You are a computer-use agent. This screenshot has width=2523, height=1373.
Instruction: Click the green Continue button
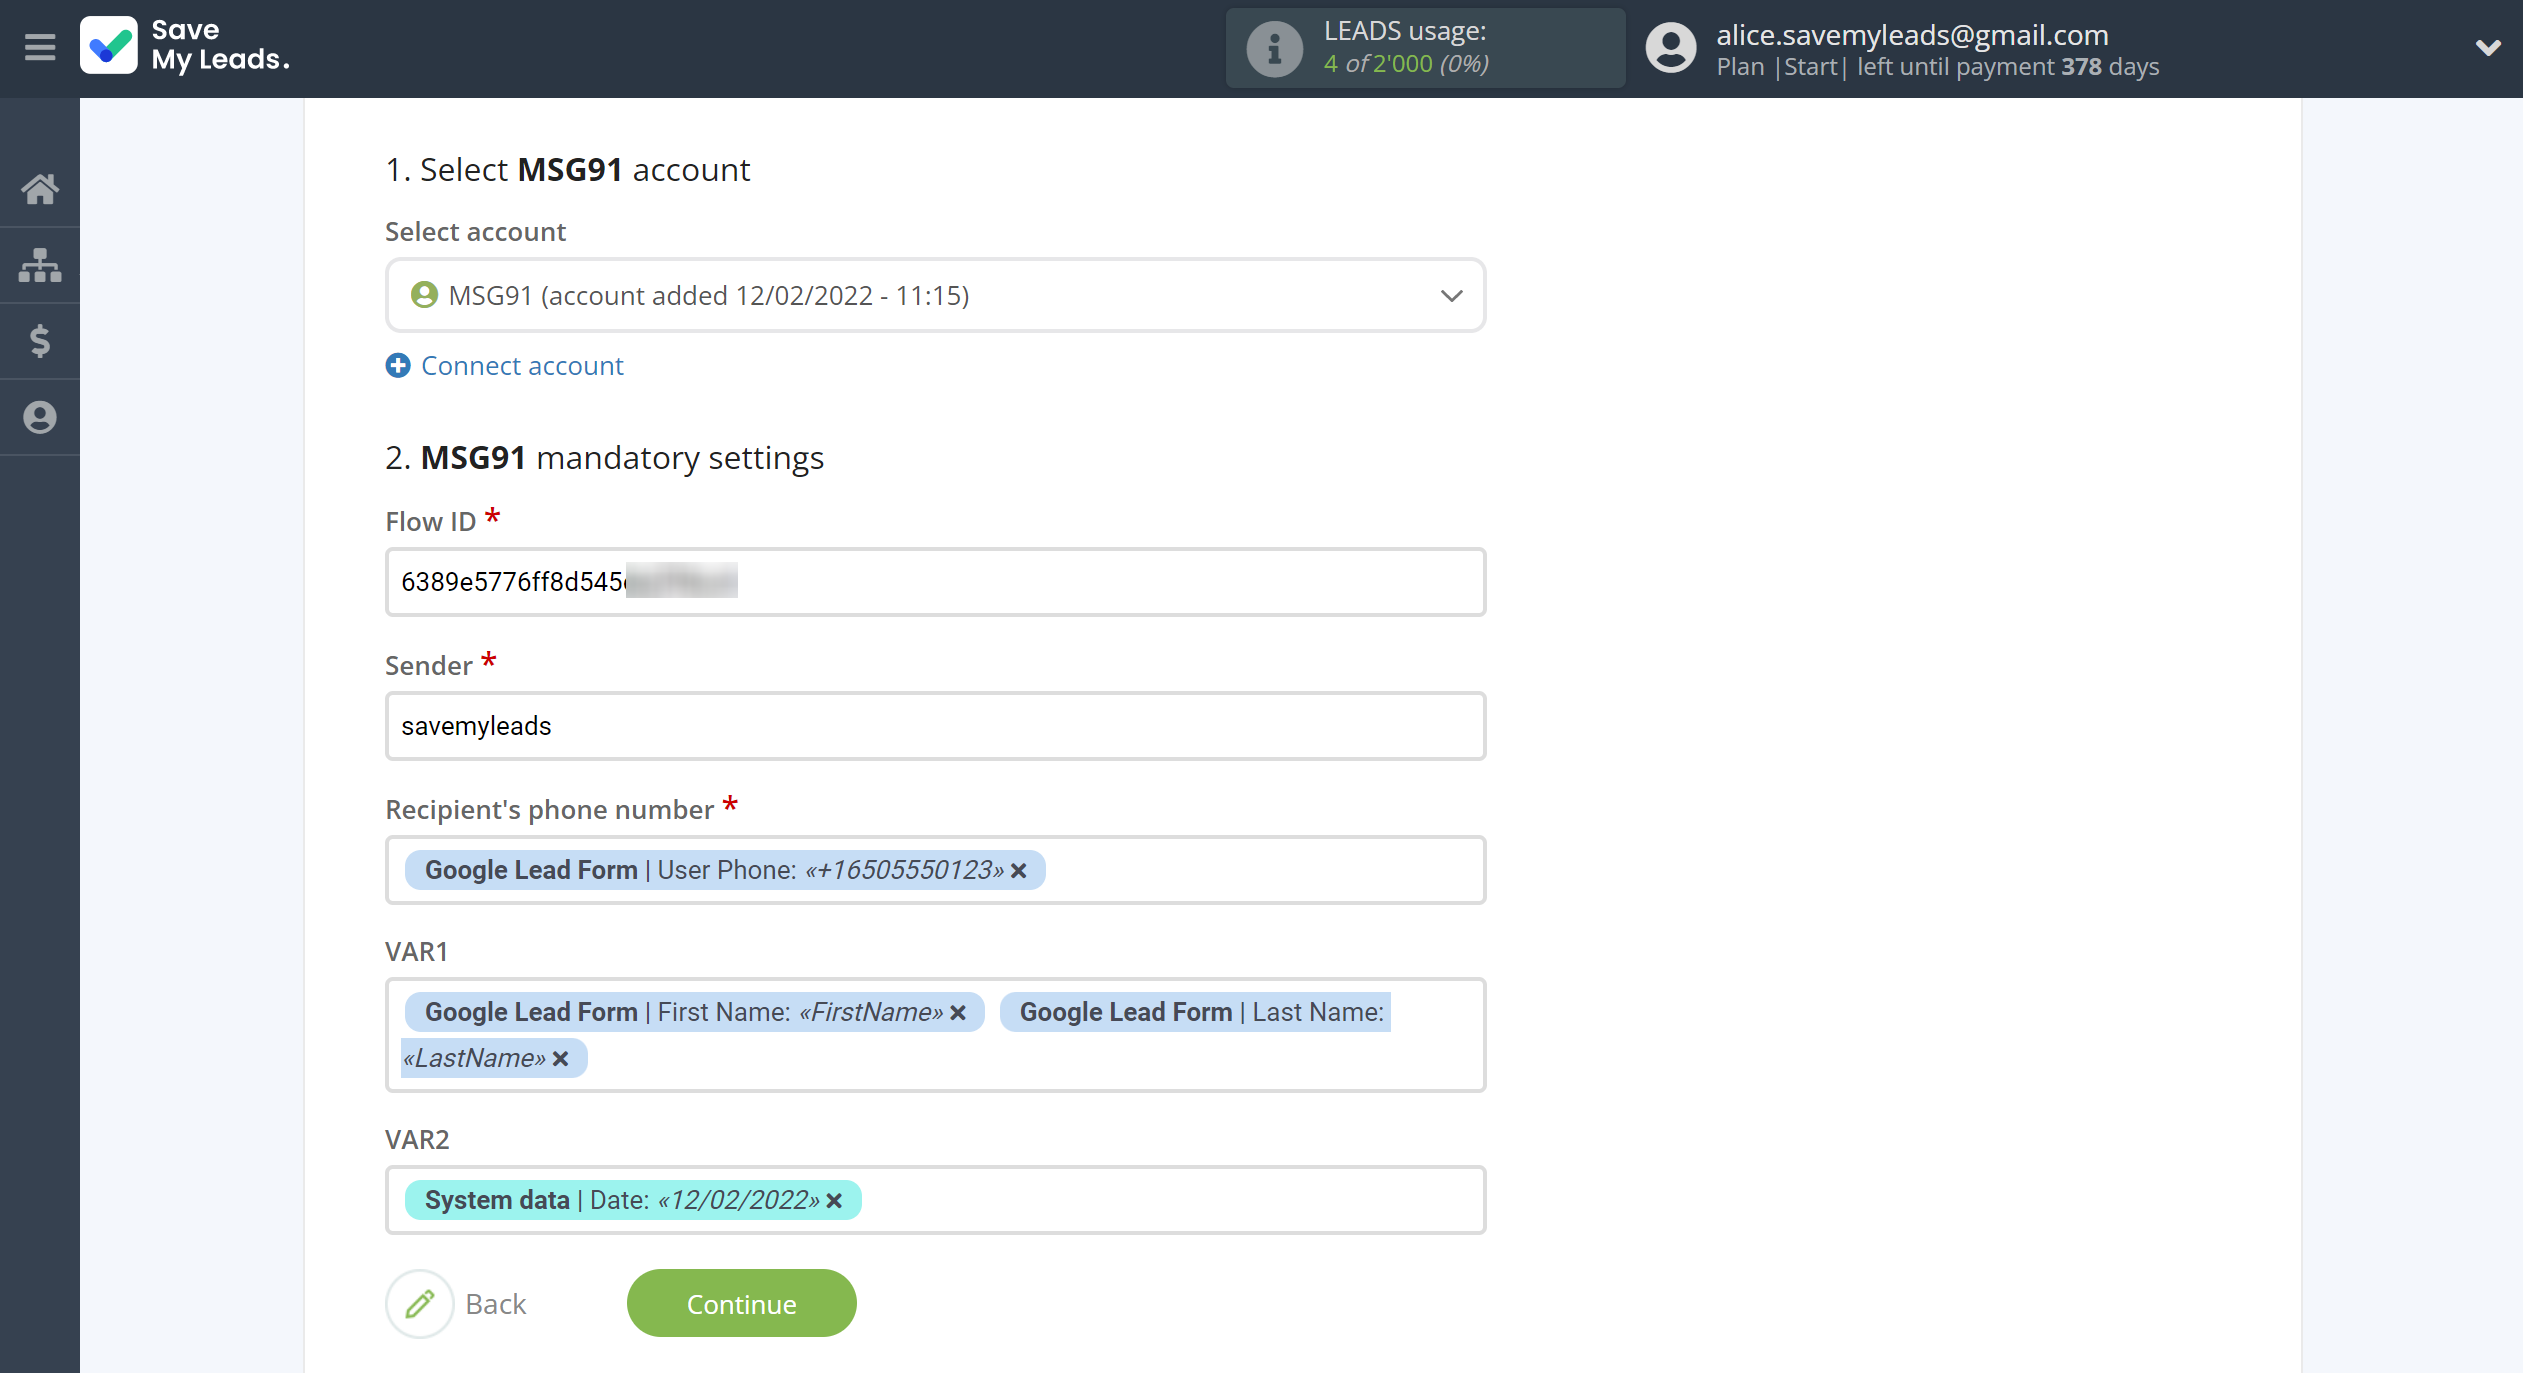[x=742, y=1304]
